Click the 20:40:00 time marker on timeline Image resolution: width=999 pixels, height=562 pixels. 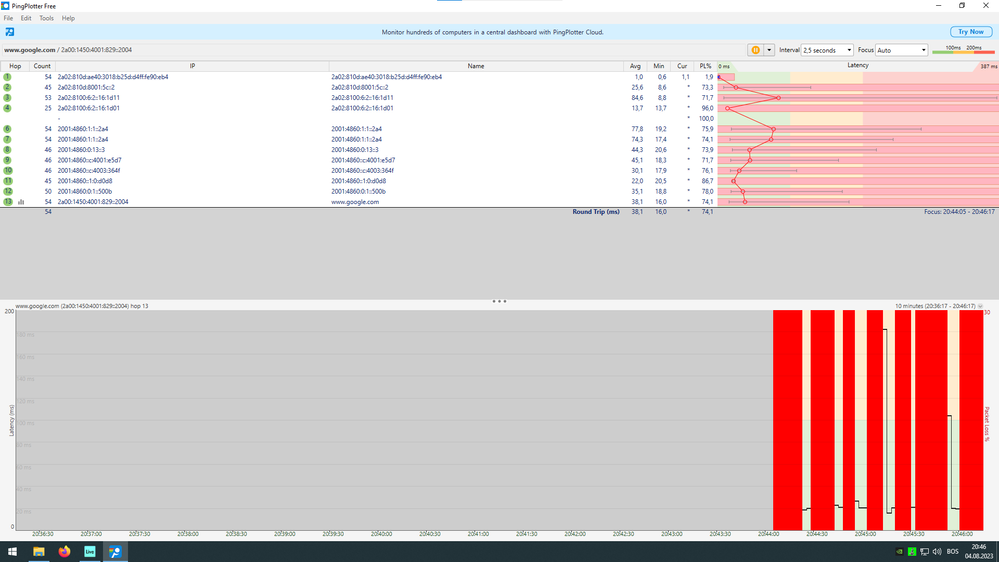(381, 534)
